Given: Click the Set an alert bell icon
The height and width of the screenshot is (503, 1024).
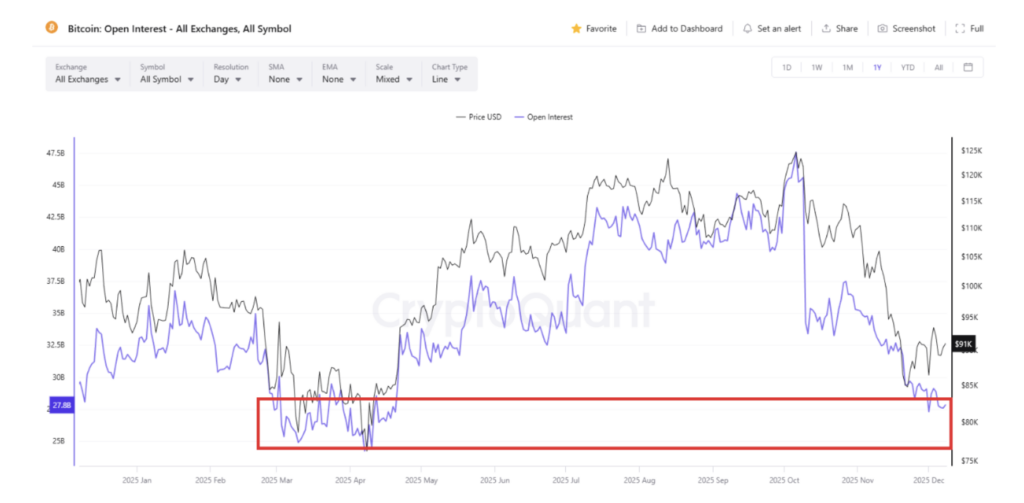Looking at the screenshot, I should (748, 29).
